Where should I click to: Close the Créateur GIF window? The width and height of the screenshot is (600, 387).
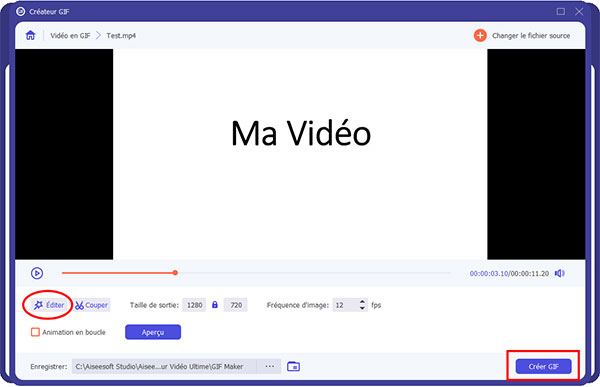pos(579,11)
